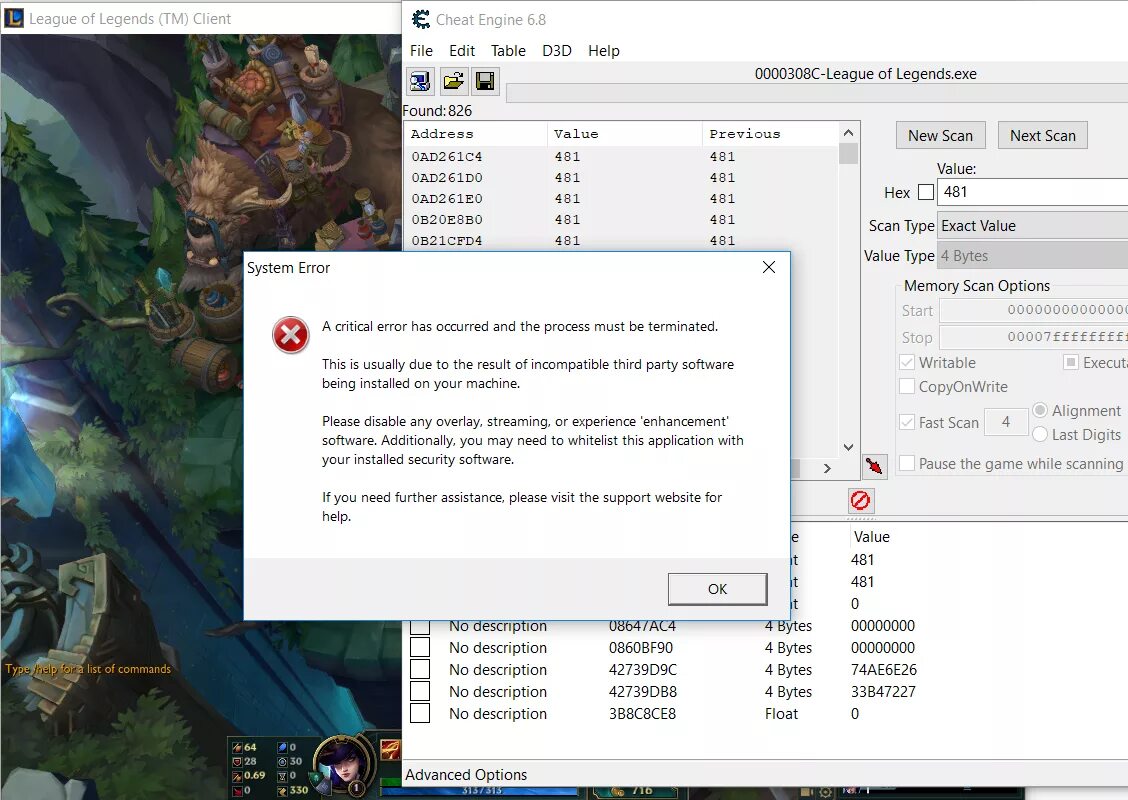Viewport: 1128px width, 800px height.
Task: Click the League of Legends client title icon
Action: pyautogui.click(x=14, y=18)
